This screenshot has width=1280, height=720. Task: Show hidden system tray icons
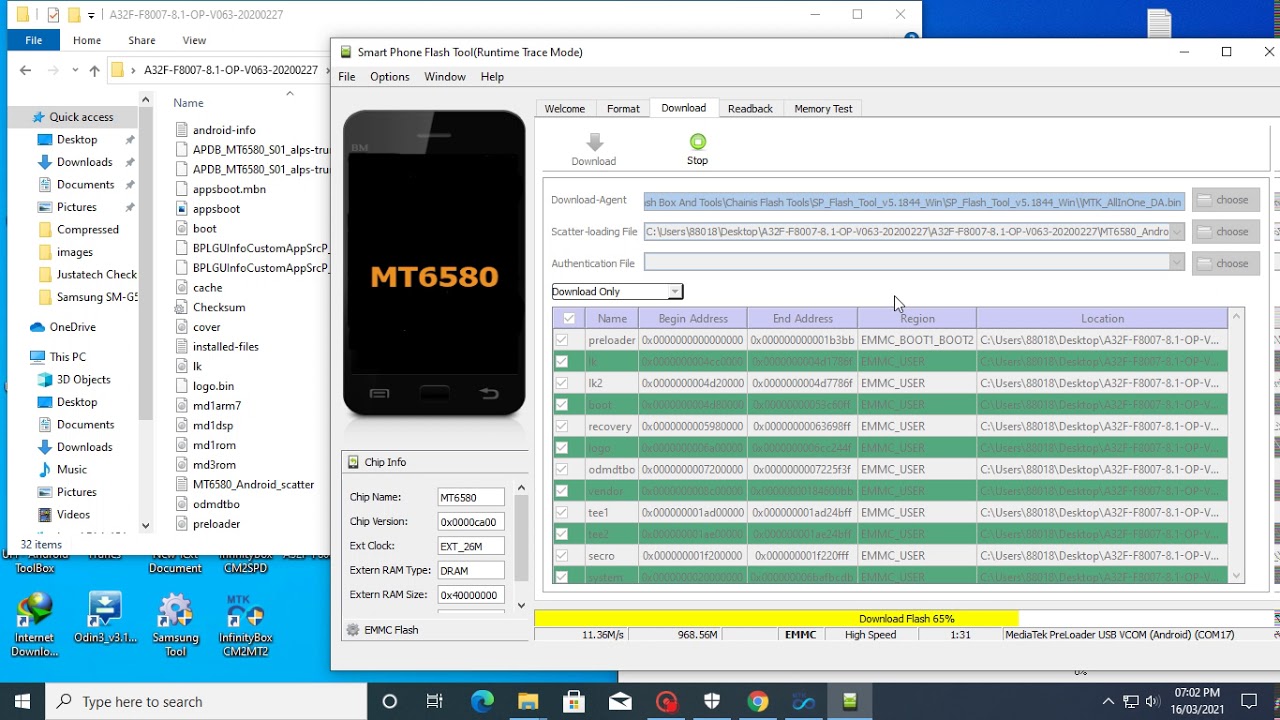(1108, 702)
